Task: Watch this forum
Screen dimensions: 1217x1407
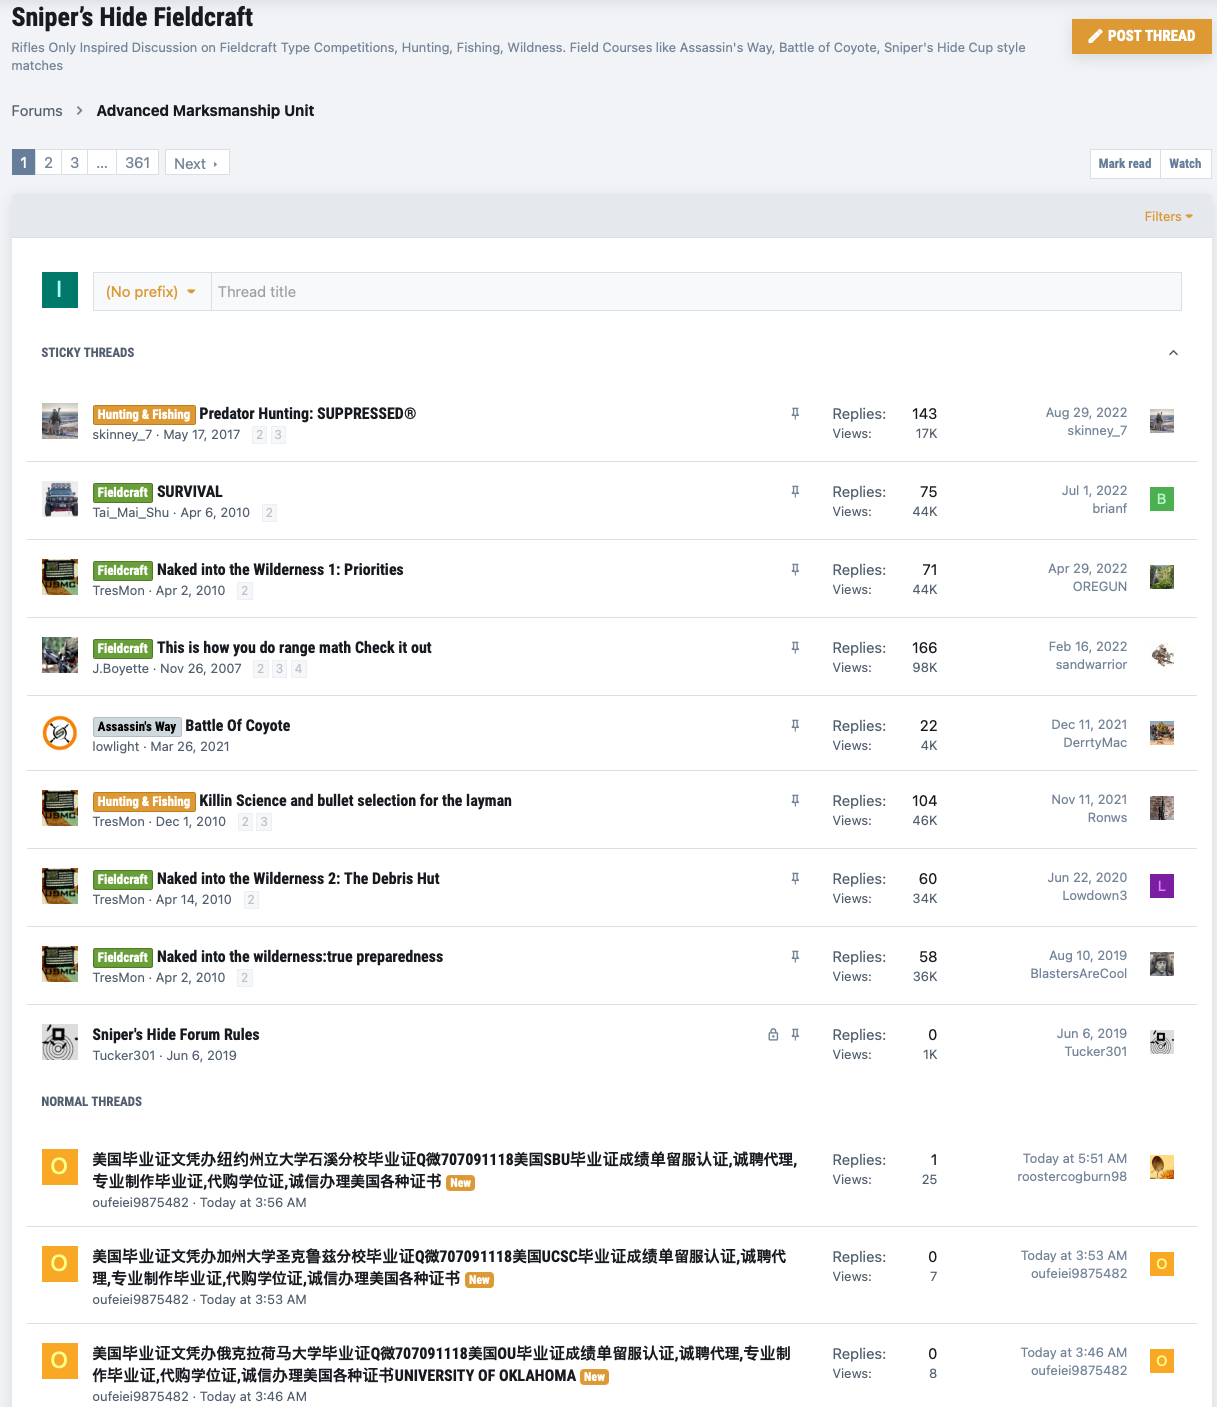Action: [1185, 164]
